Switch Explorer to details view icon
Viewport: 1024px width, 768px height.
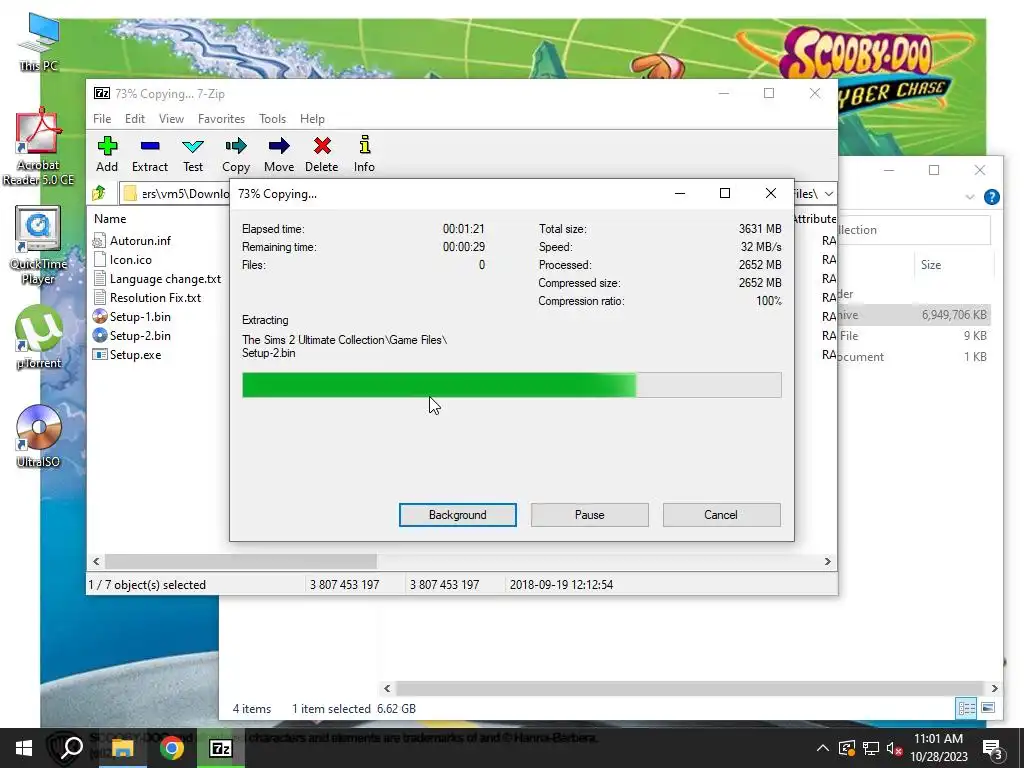click(967, 708)
